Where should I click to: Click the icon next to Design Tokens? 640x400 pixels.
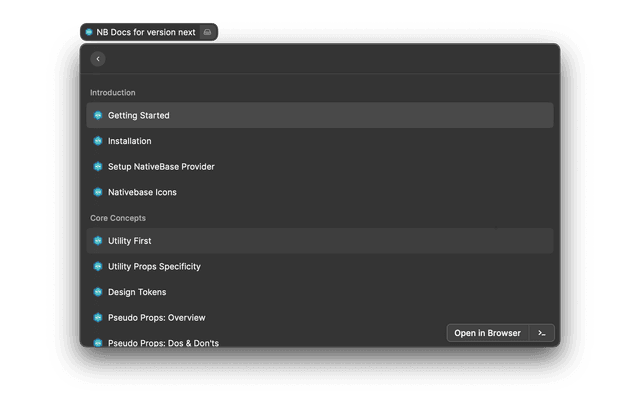pos(98,292)
